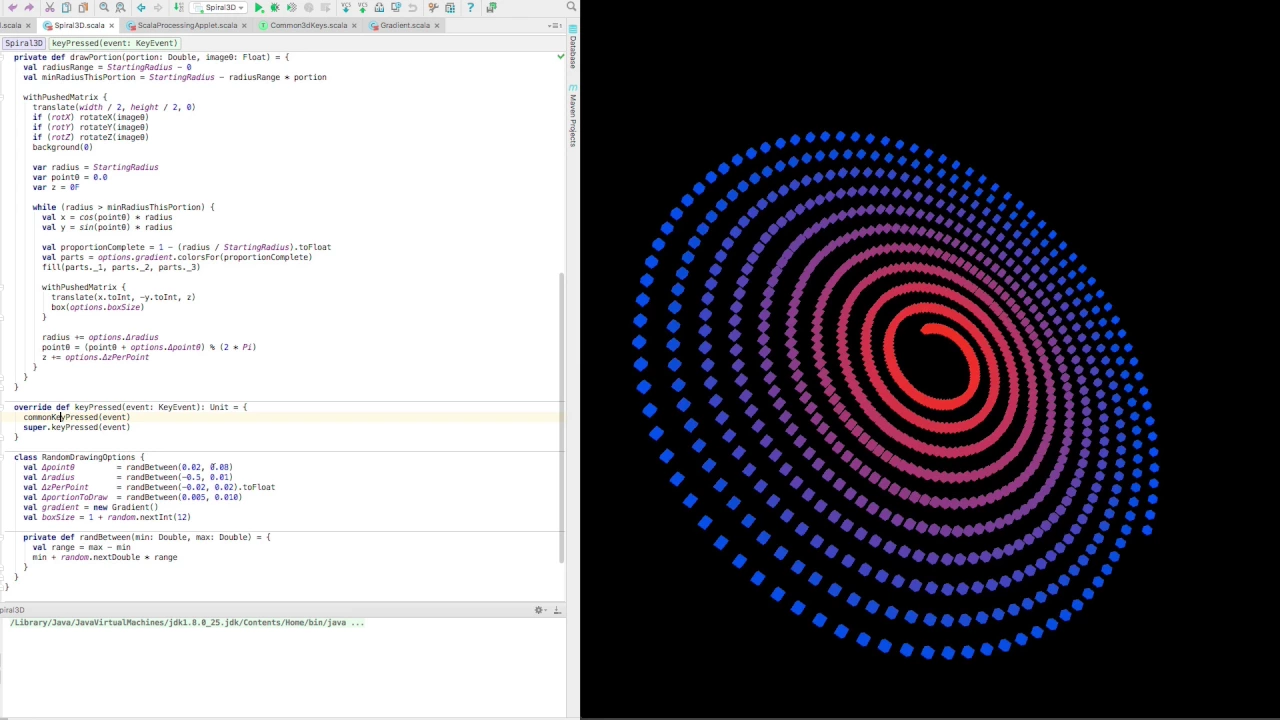Click inside the commonKeyPressed(event) line
This screenshot has height=720, width=1280.
(77, 417)
